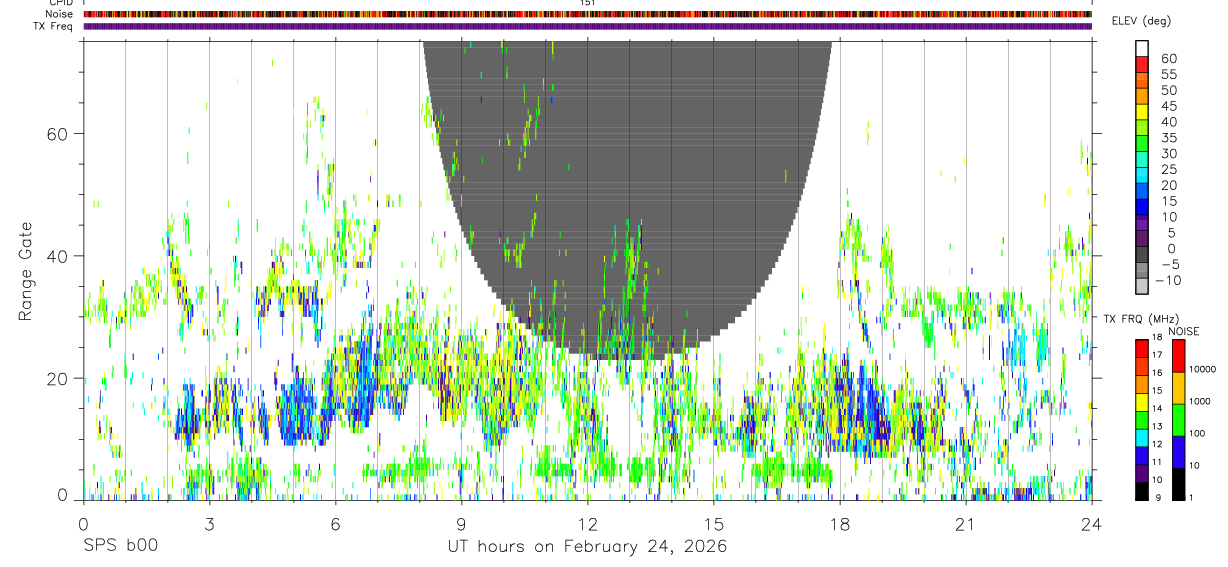Click the multicolored Noise strip above the plot
This screenshot has height=567, width=1228.
pyautogui.click(x=587, y=14)
